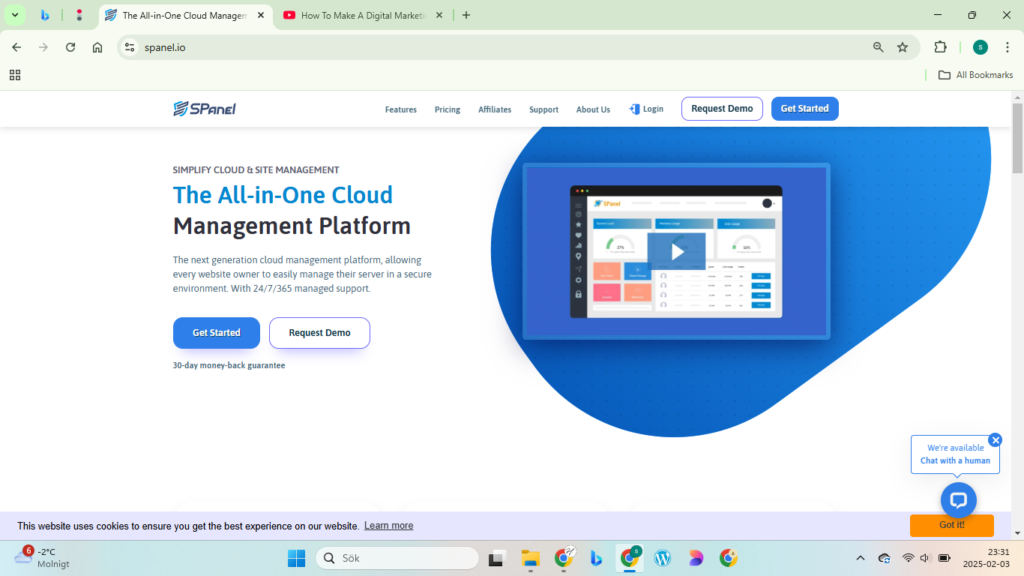The width and height of the screenshot is (1024, 576).
Task: Open the apps grid shortcut
Action: tap(15, 75)
